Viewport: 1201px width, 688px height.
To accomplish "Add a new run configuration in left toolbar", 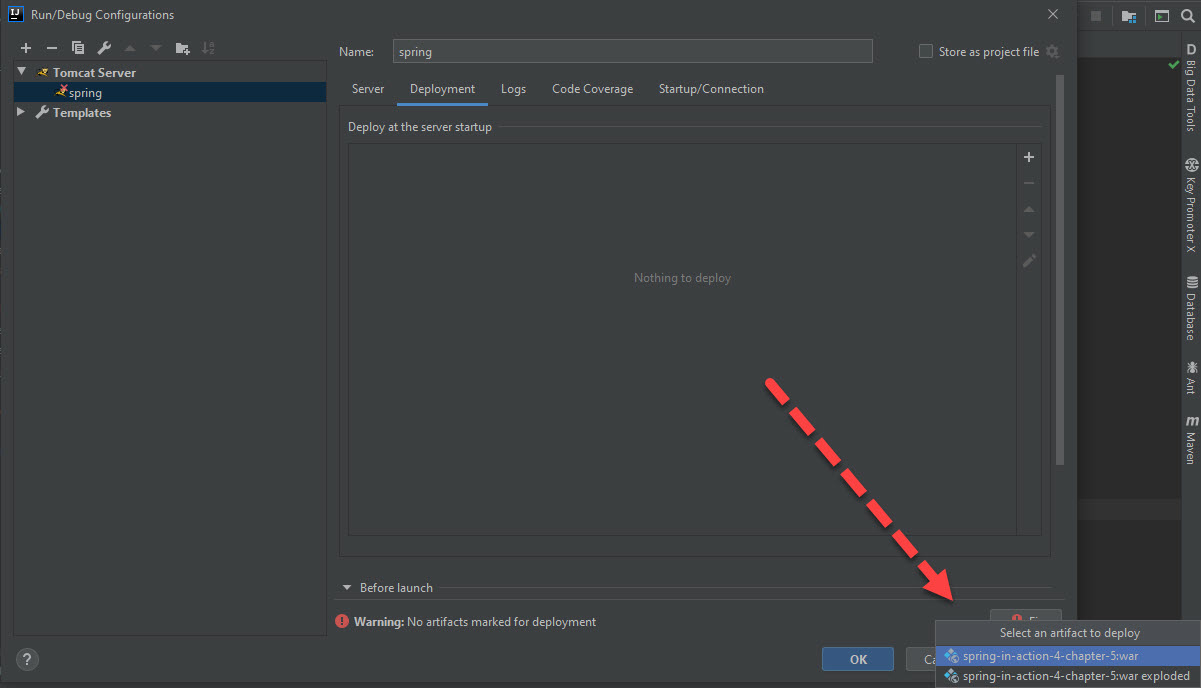I will click(26, 48).
